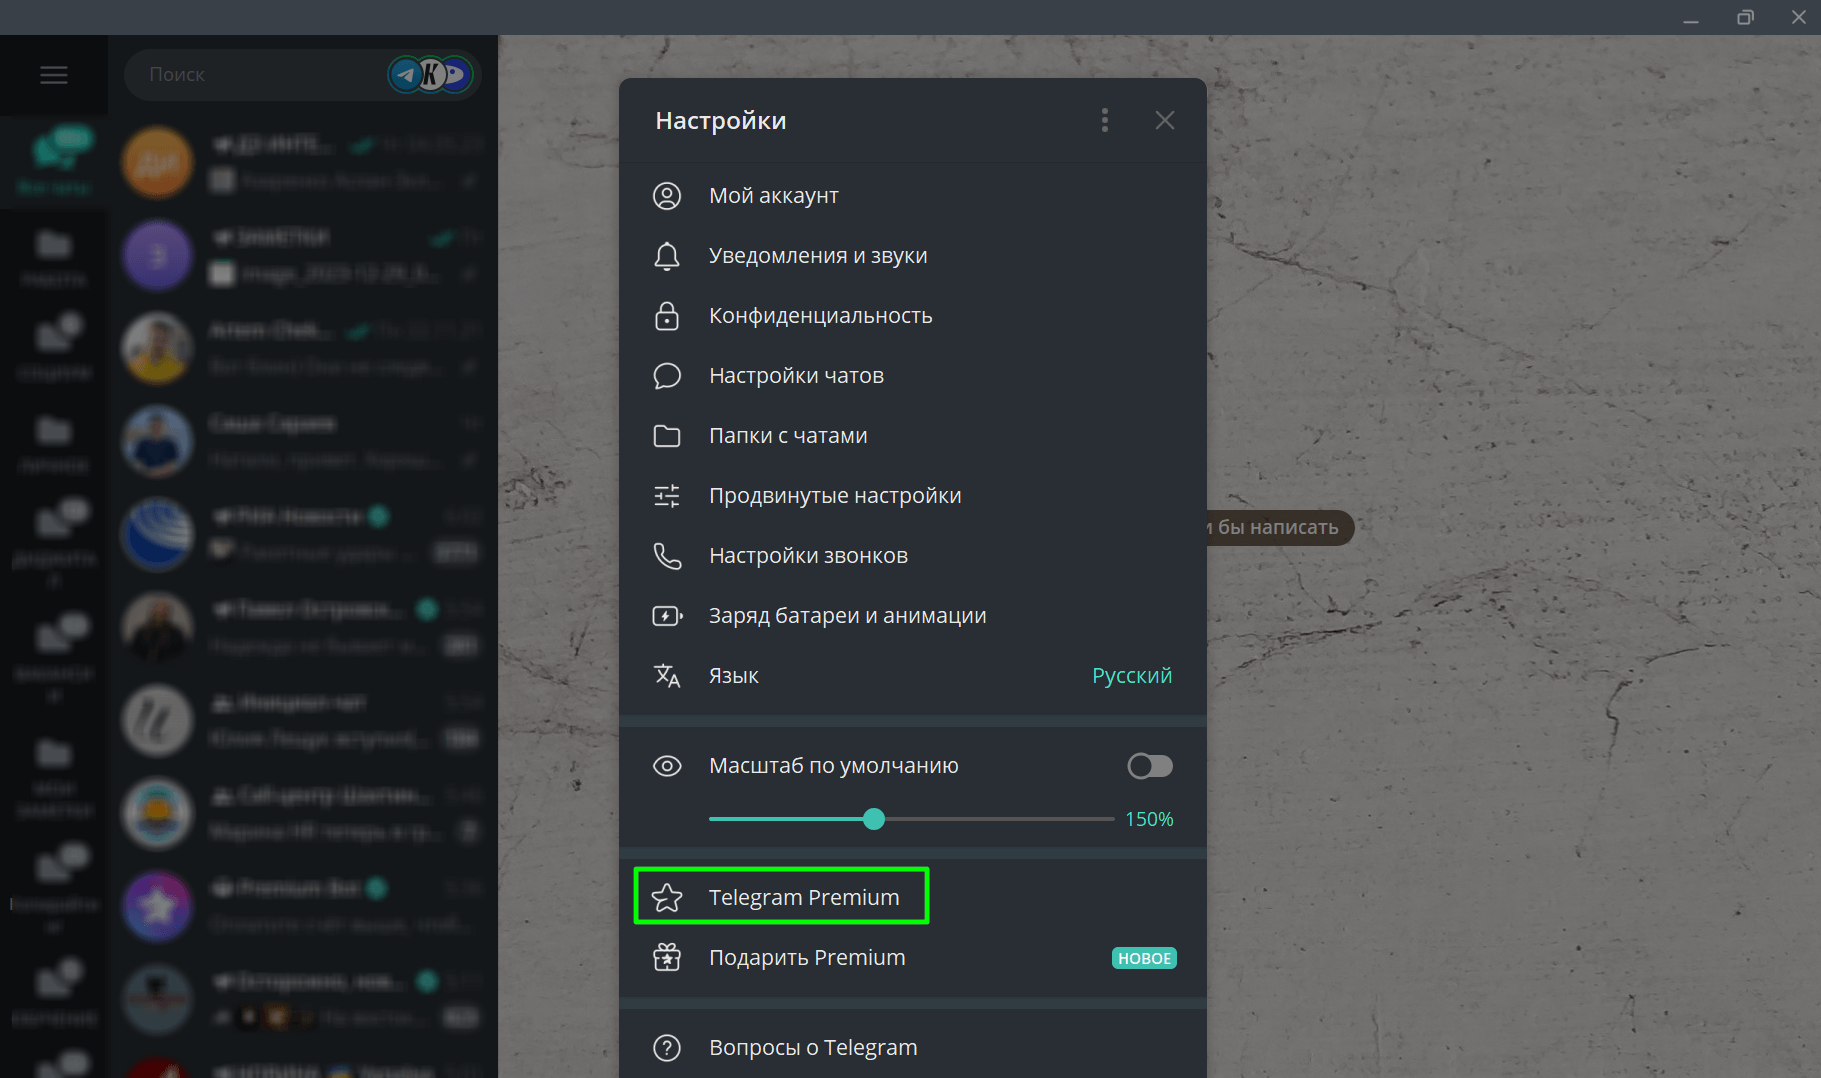The width and height of the screenshot is (1821, 1078).
Task: Restore down the Telegram window
Action: (x=1745, y=18)
